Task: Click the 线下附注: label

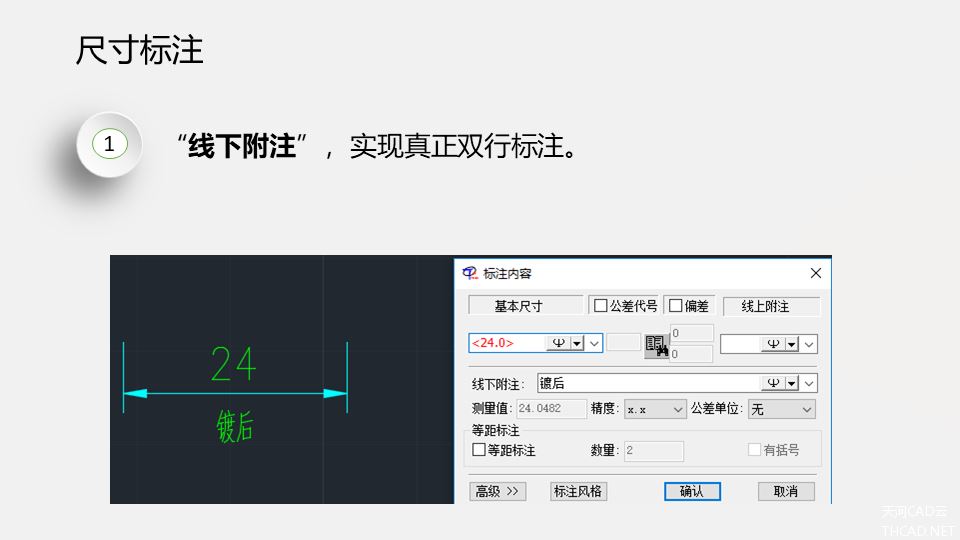Action: (498, 384)
